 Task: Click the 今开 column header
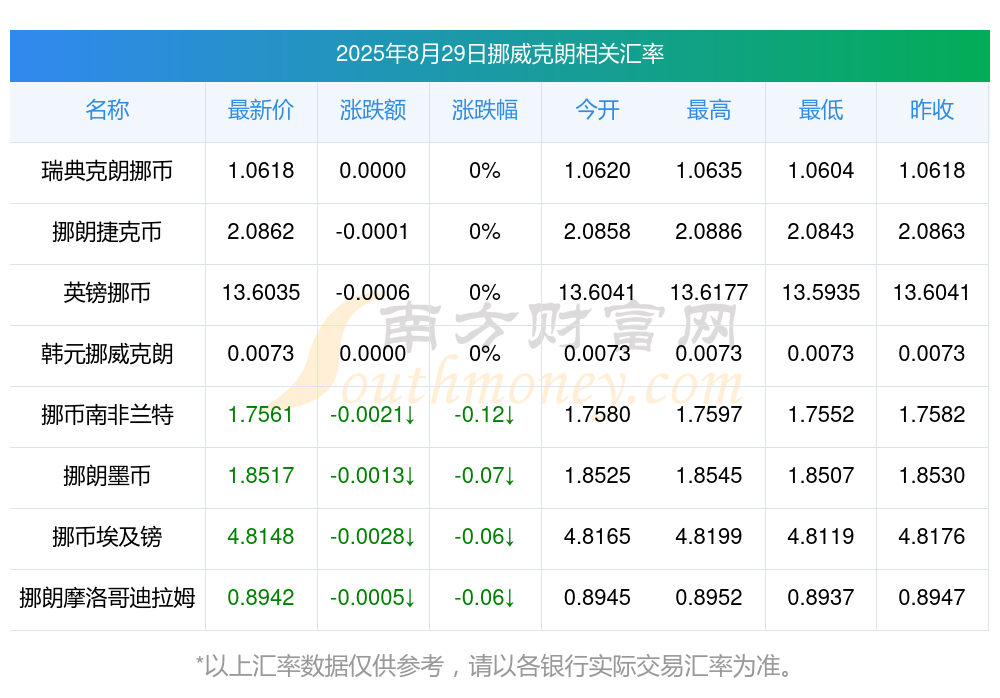click(x=597, y=110)
